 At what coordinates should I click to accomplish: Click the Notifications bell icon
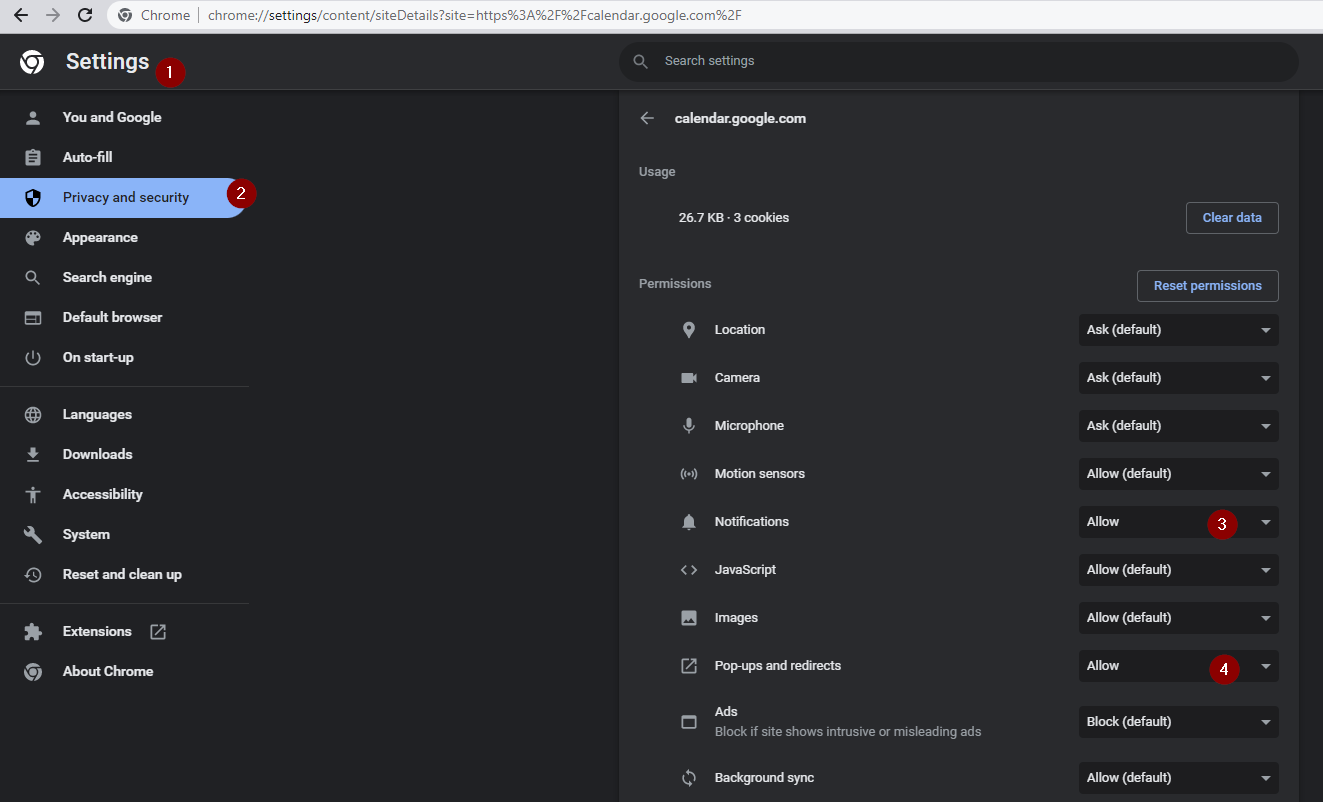pyautogui.click(x=688, y=521)
